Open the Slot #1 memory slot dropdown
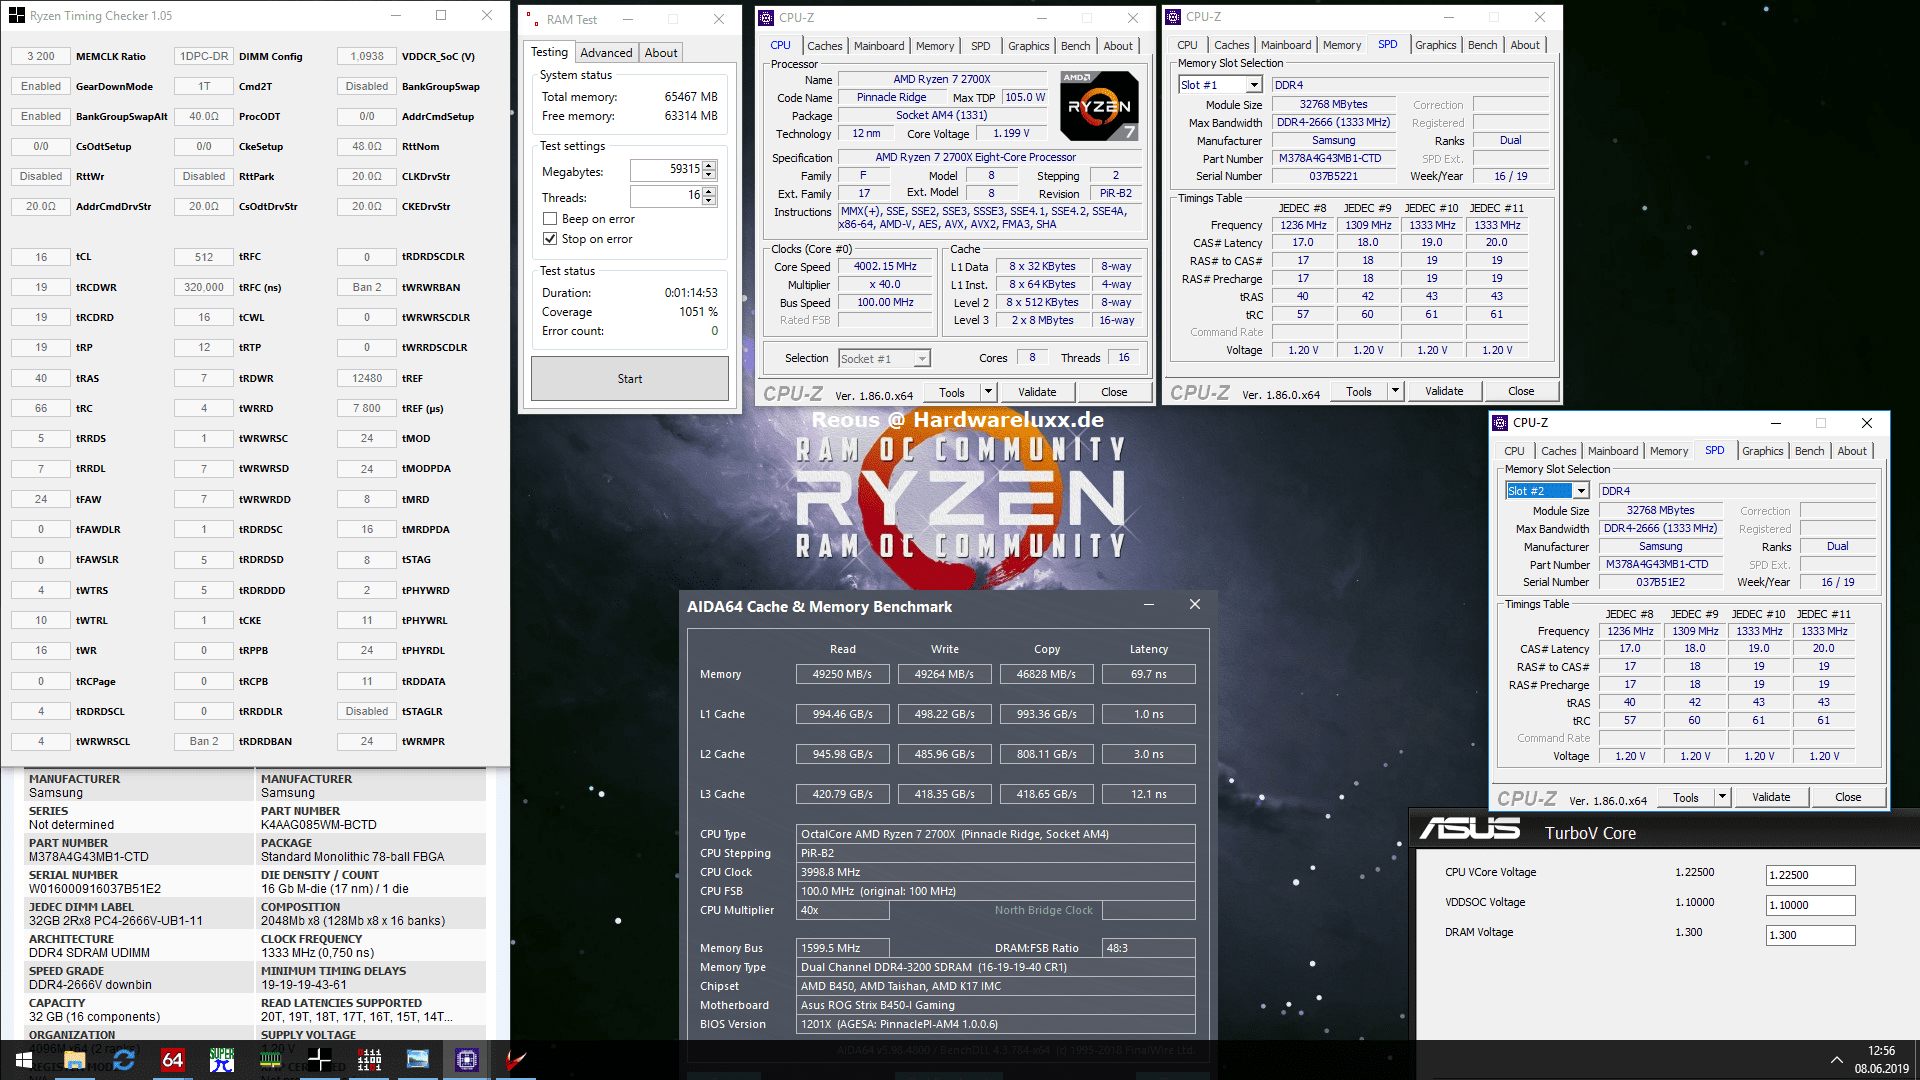Viewport: 1920px width, 1080px height. (1254, 85)
